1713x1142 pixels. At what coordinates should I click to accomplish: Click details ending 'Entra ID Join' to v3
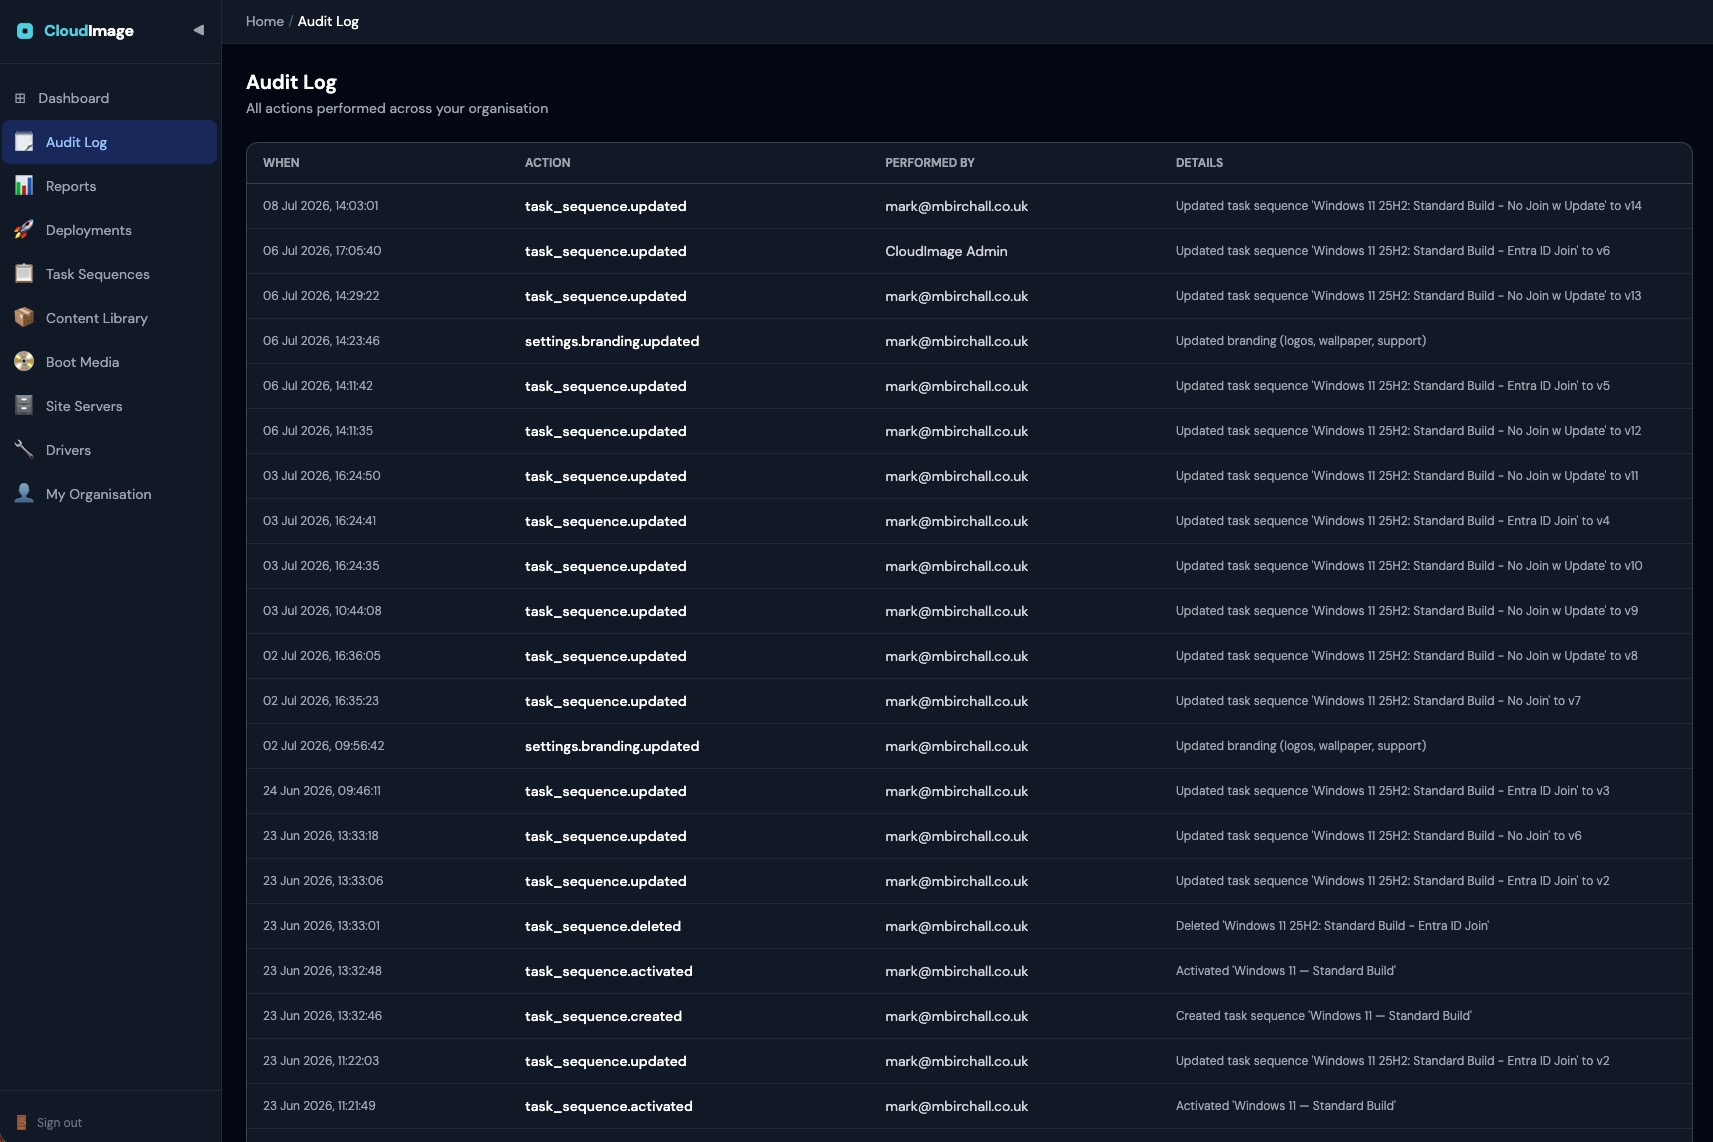[1393, 791]
